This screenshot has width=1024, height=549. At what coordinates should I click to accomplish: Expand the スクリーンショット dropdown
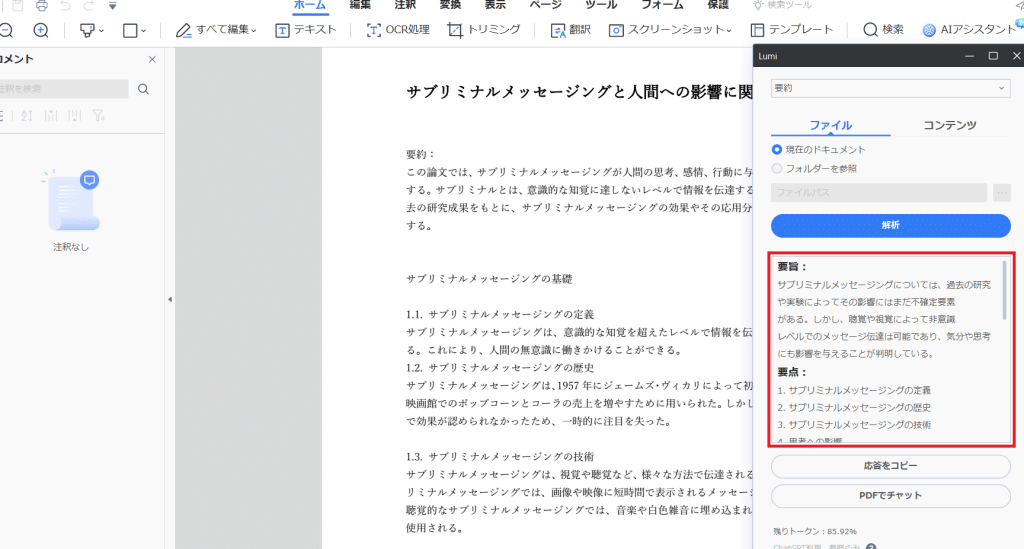pos(729,30)
